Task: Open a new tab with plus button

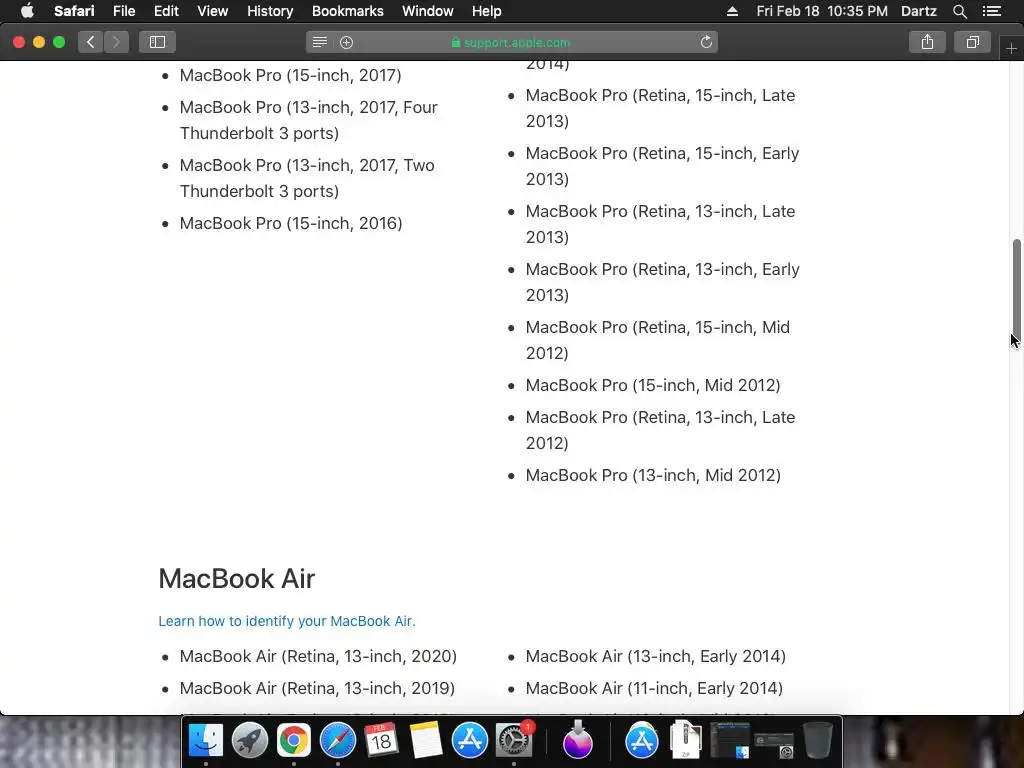Action: tap(1011, 48)
